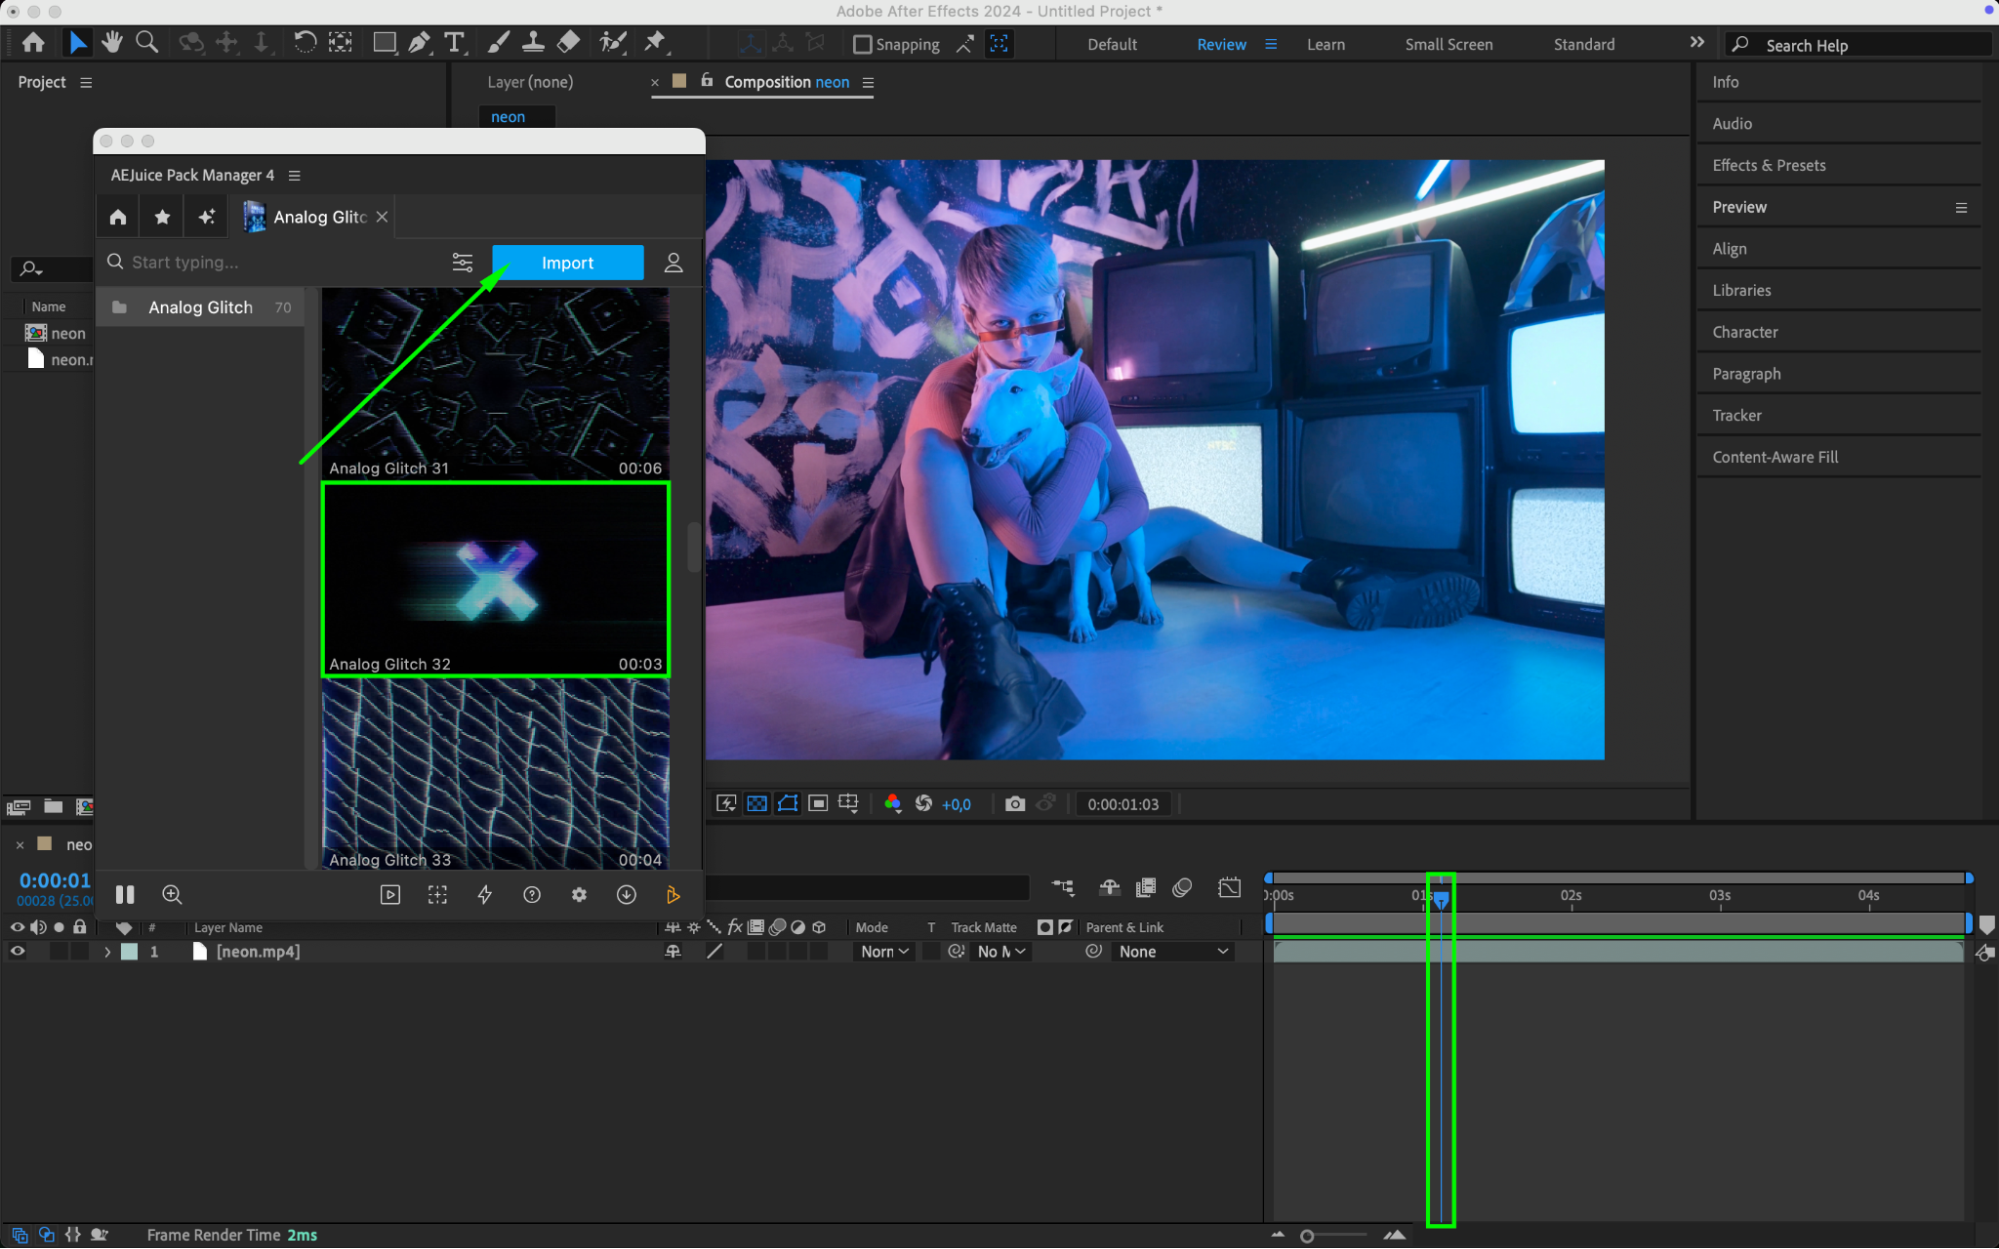1999x1249 pixels.
Task: Click the Analog Glitch 33 thumbnail
Action: point(495,772)
